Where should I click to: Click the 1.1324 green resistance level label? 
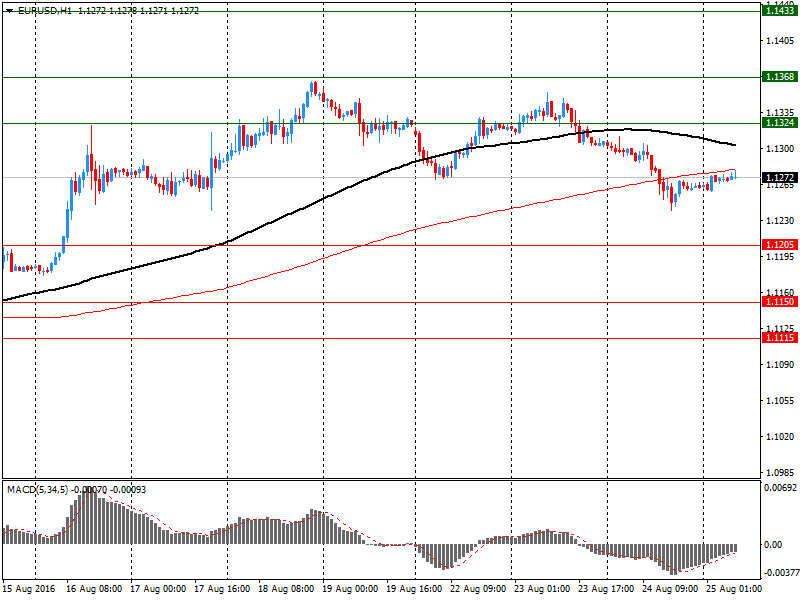coord(780,122)
